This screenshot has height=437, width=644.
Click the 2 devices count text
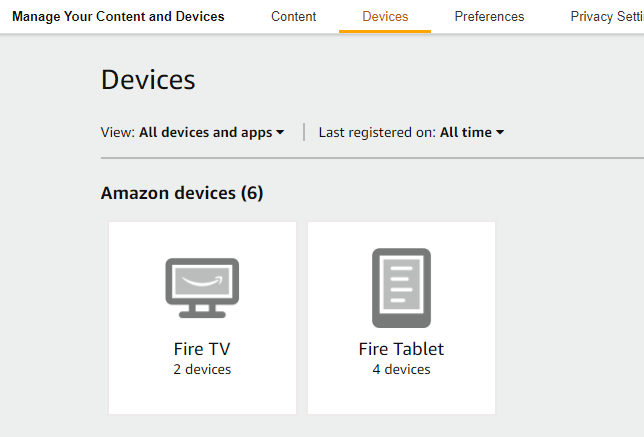click(202, 370)
